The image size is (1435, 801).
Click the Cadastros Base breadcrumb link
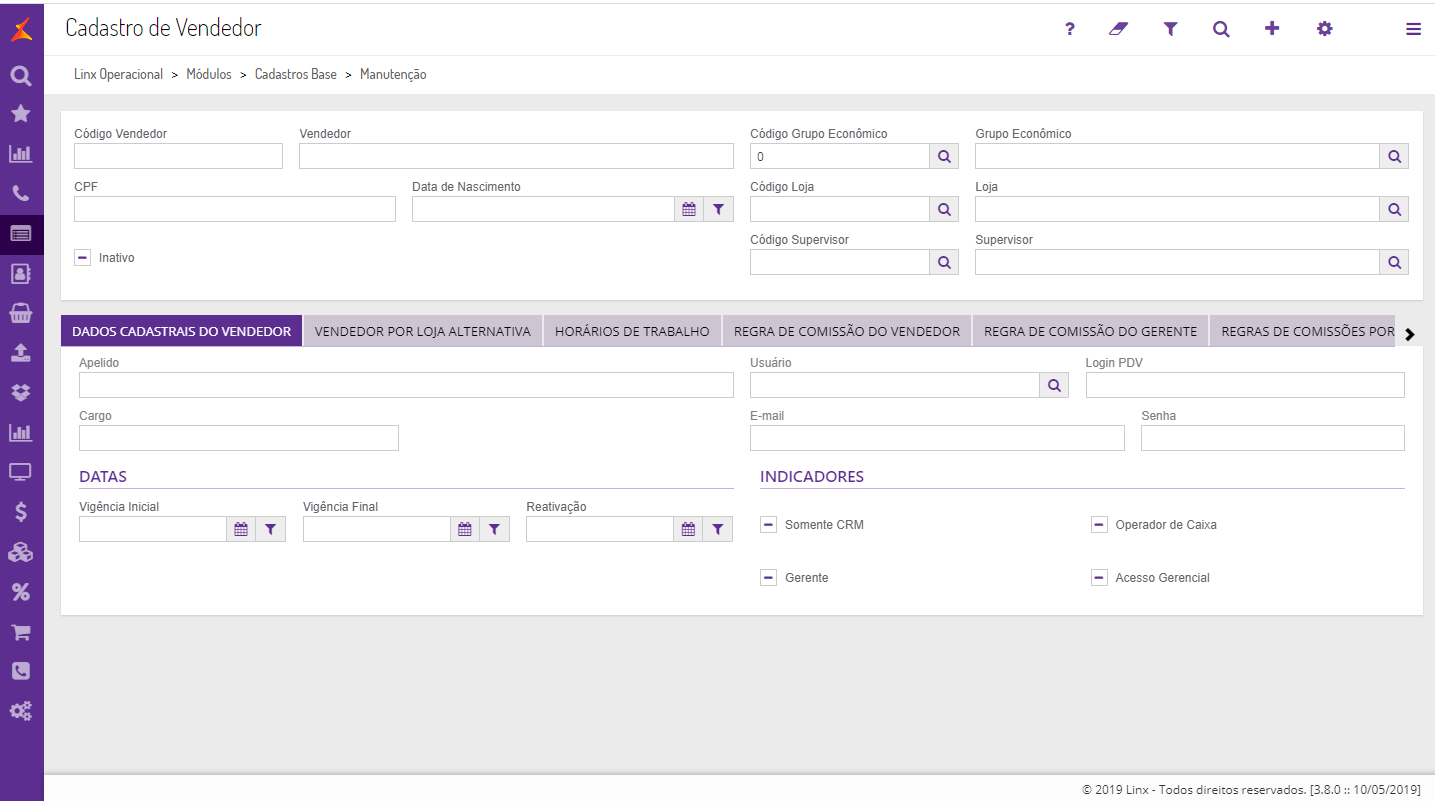(296, 75)
